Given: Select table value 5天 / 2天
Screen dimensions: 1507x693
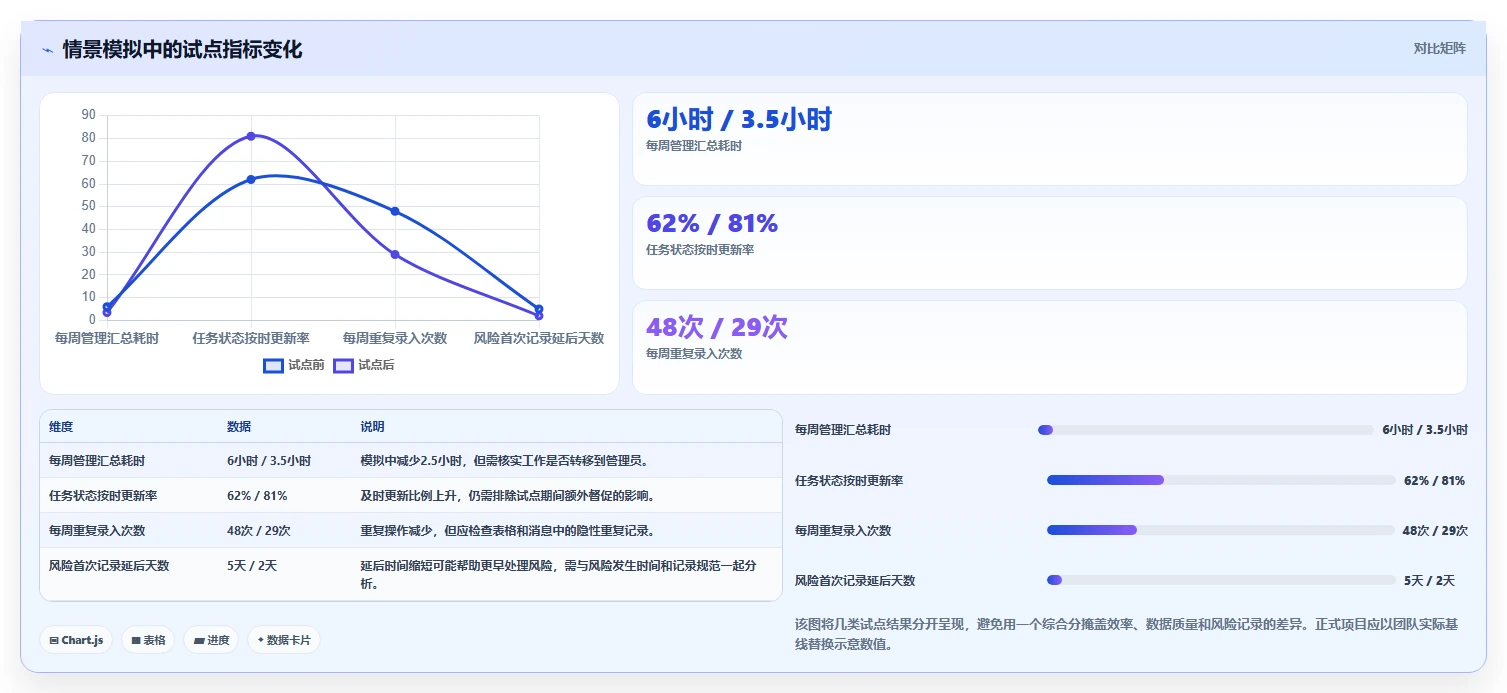Looking at the screenshot, I should [252, 565].
